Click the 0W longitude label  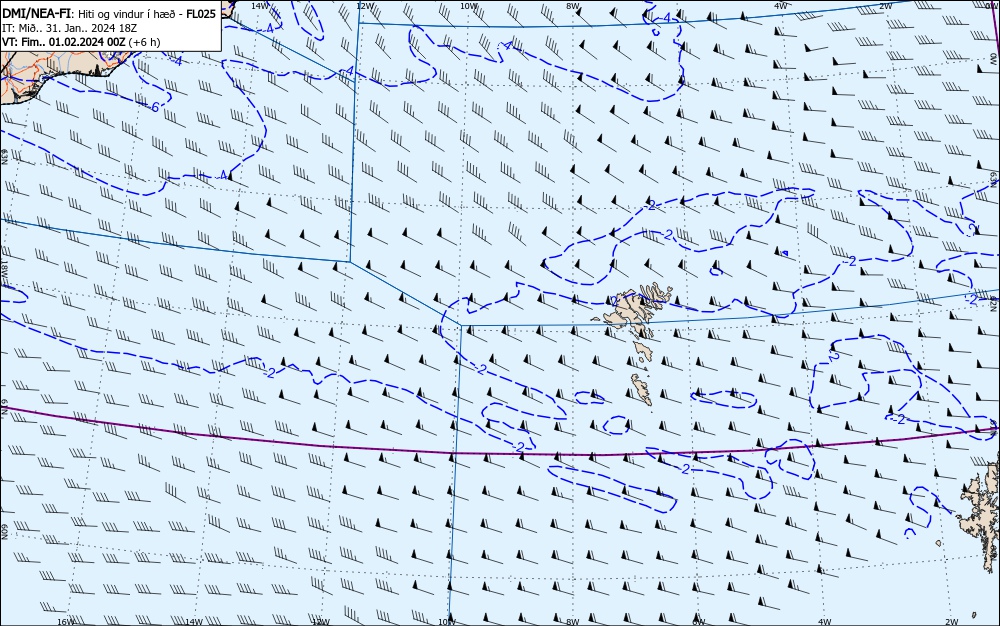click(x=995, y=59)
